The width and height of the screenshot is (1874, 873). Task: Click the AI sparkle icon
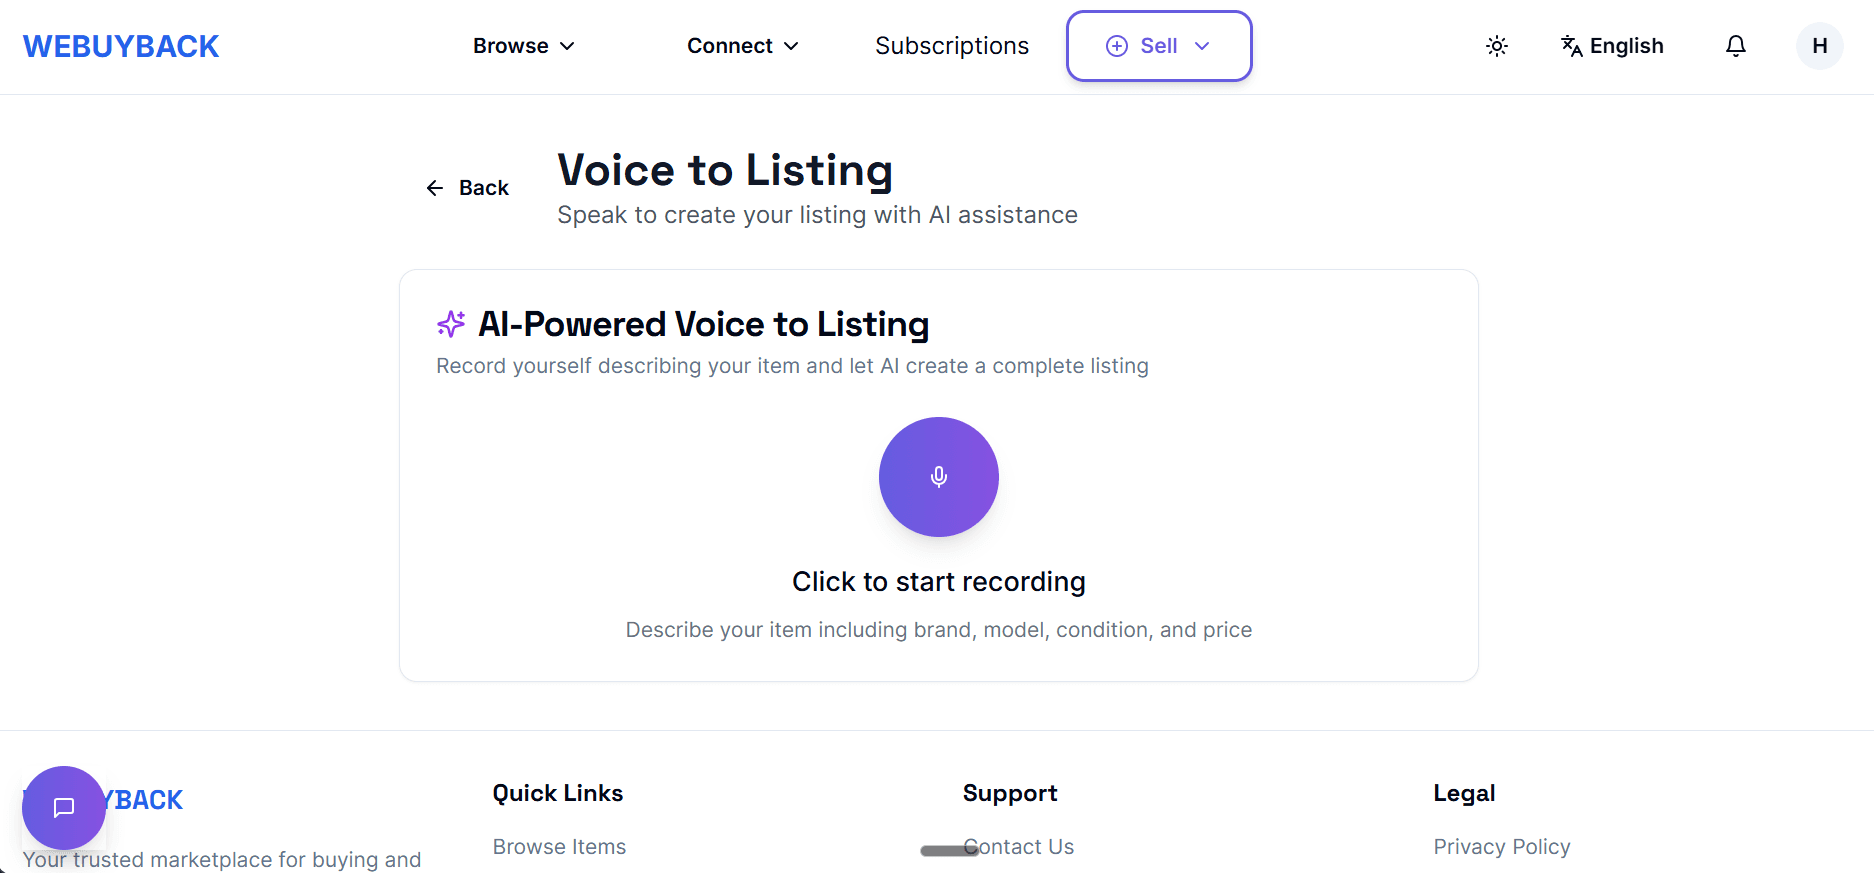click(x=451, y=324)
